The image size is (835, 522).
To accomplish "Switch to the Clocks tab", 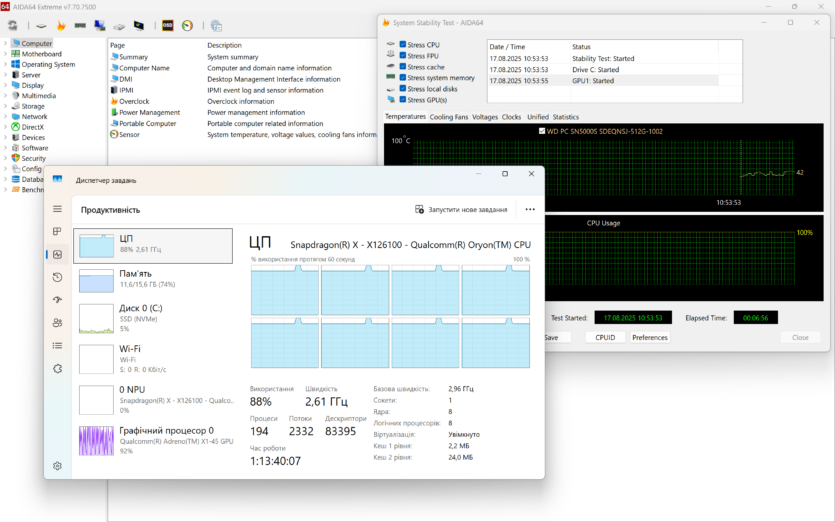I will (x=511, y=117).
